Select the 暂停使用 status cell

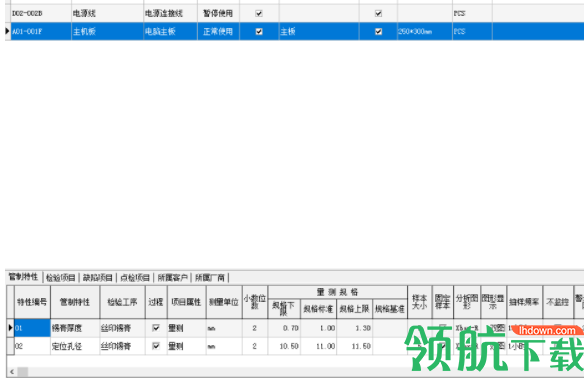[x=218, y=13]
